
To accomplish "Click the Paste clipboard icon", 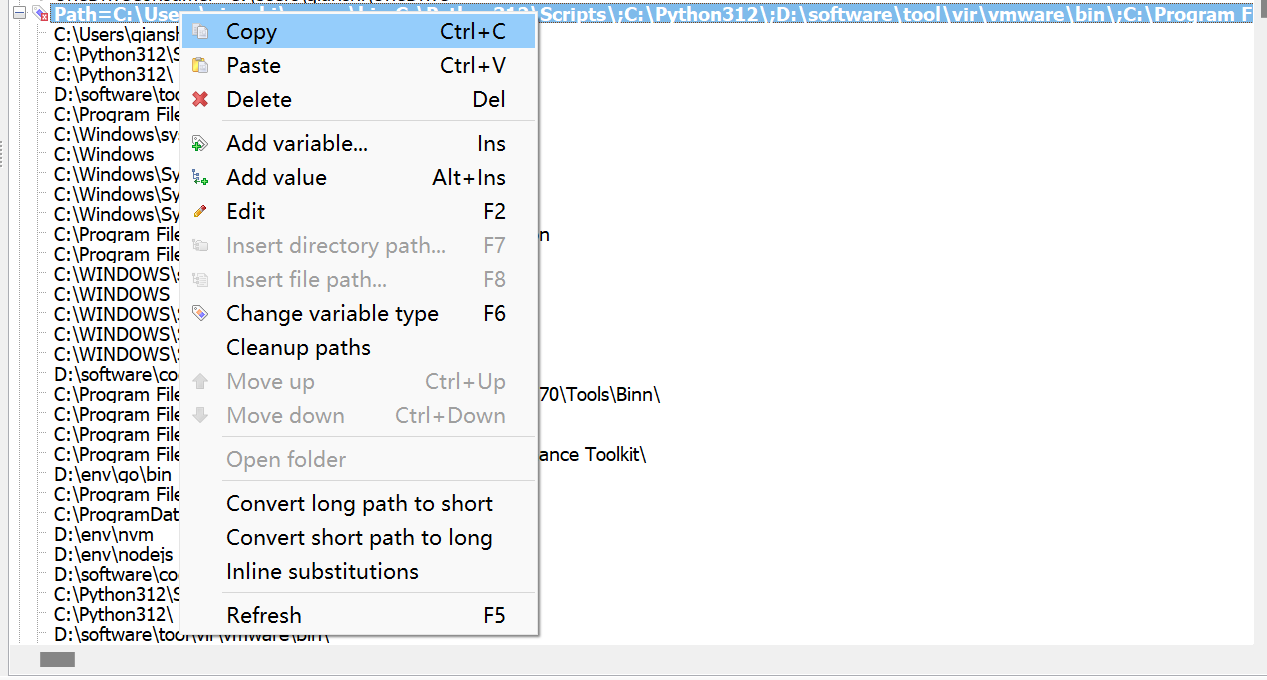I will tap(201, 66).
